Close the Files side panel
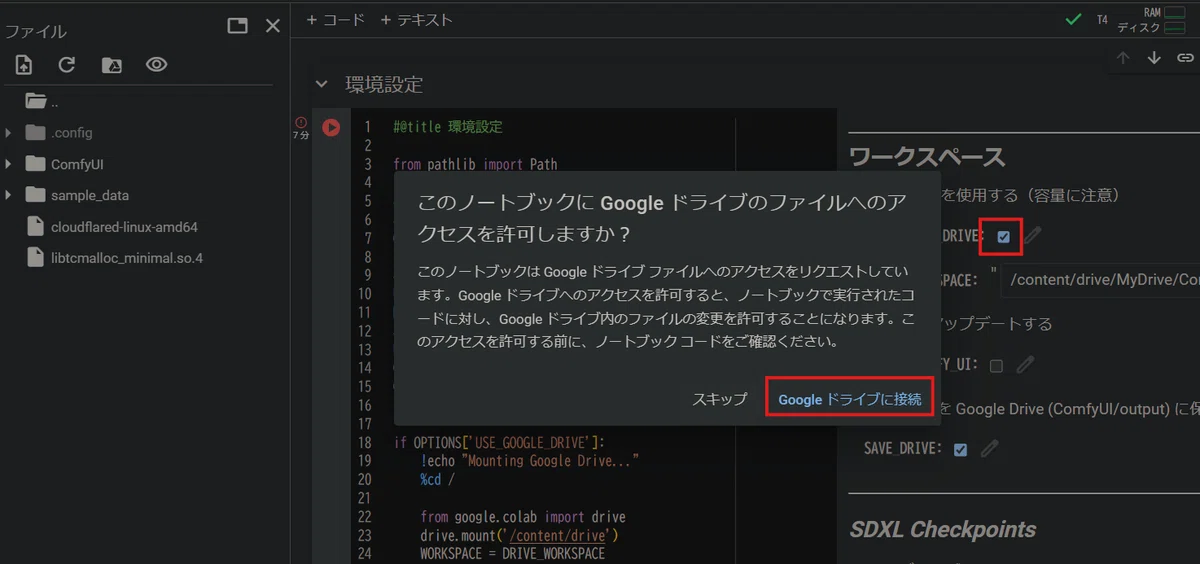 pyautogui.click(x=272, y=26)
